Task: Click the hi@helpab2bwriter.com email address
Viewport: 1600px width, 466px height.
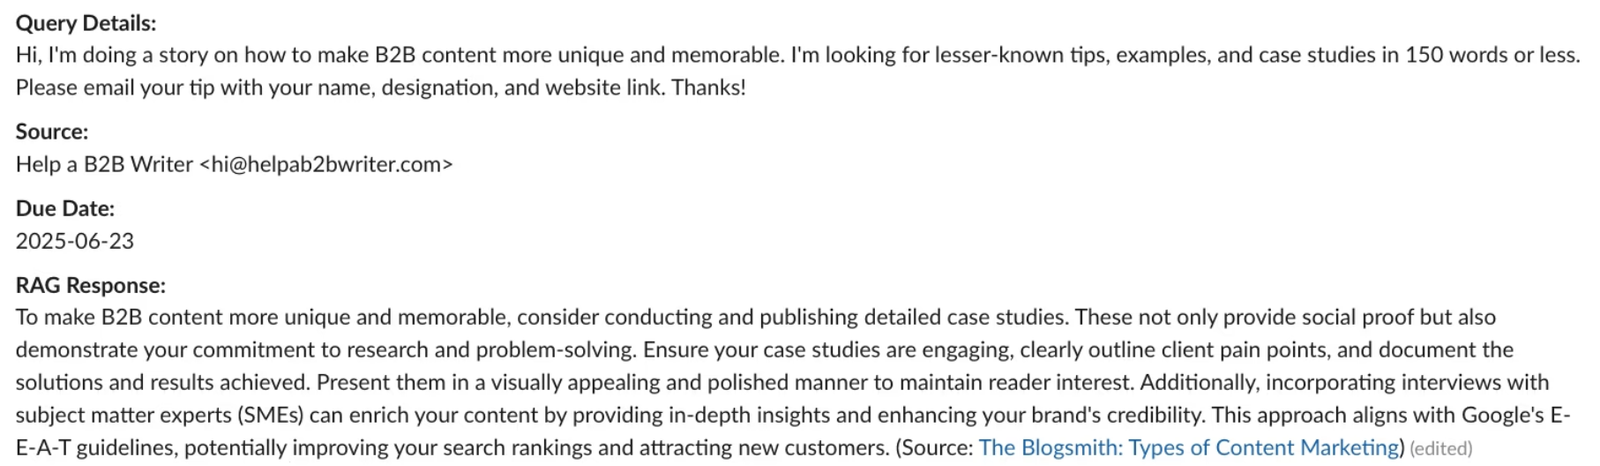Action: point(327,165)
